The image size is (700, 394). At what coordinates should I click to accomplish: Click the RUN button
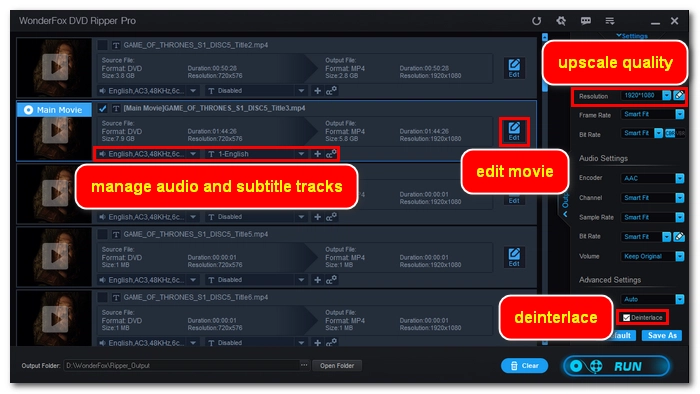[617, 366]
